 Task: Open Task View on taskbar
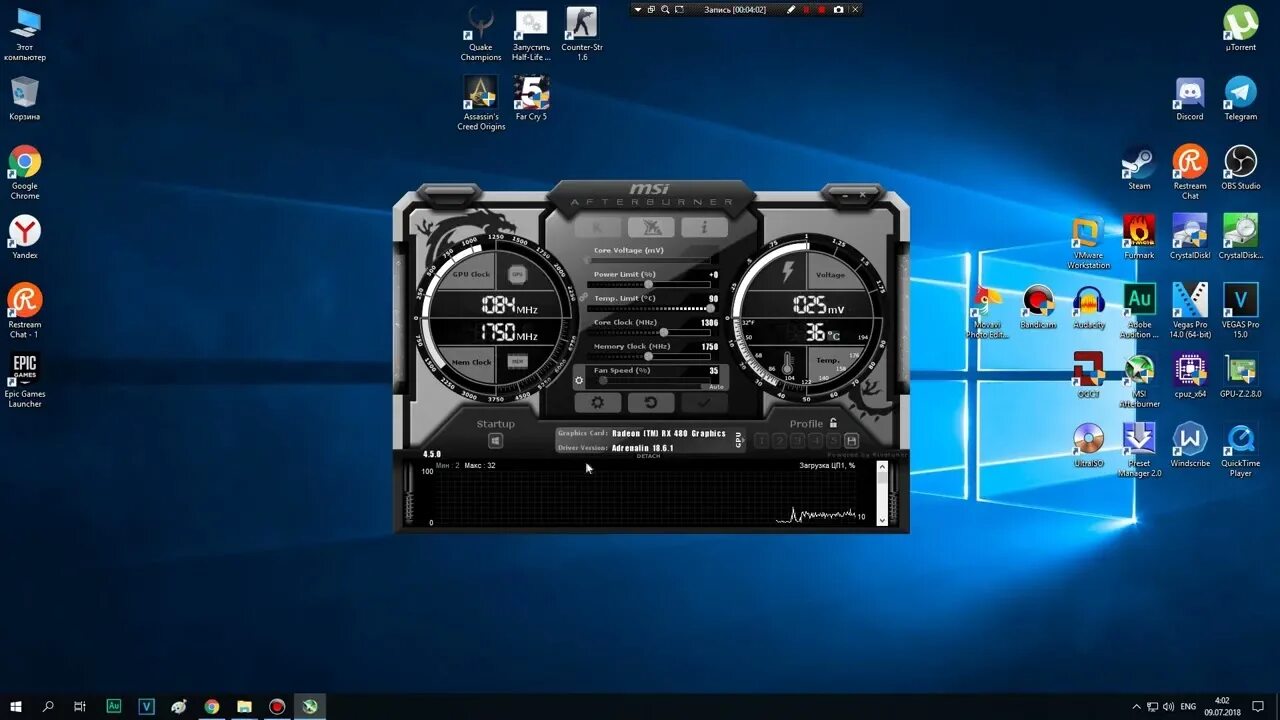[x=80, y=706]
